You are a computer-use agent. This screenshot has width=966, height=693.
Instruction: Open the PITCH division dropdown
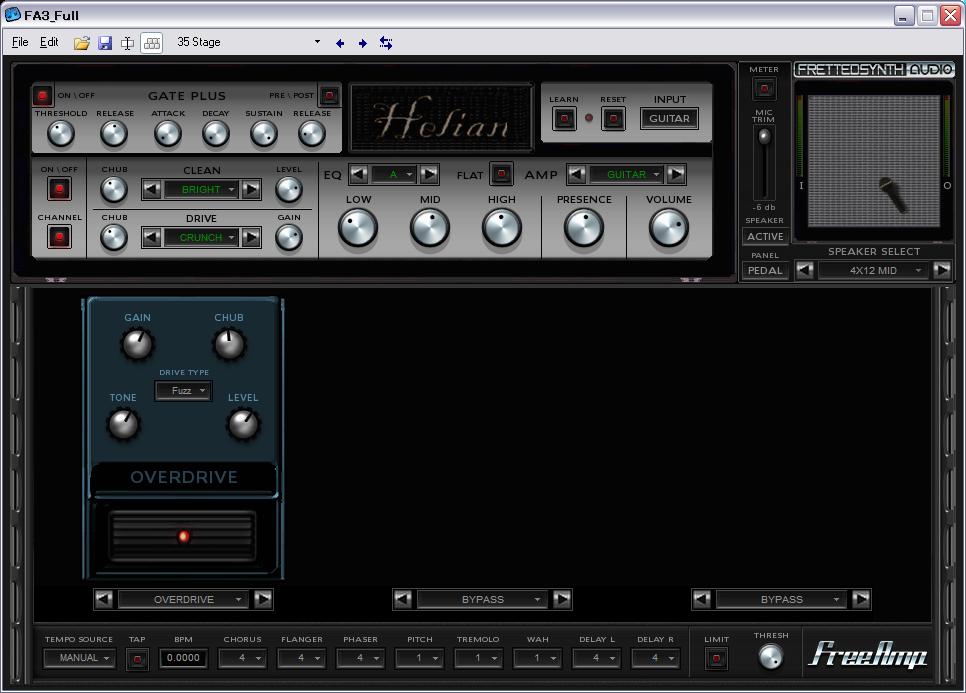(420, 658)
